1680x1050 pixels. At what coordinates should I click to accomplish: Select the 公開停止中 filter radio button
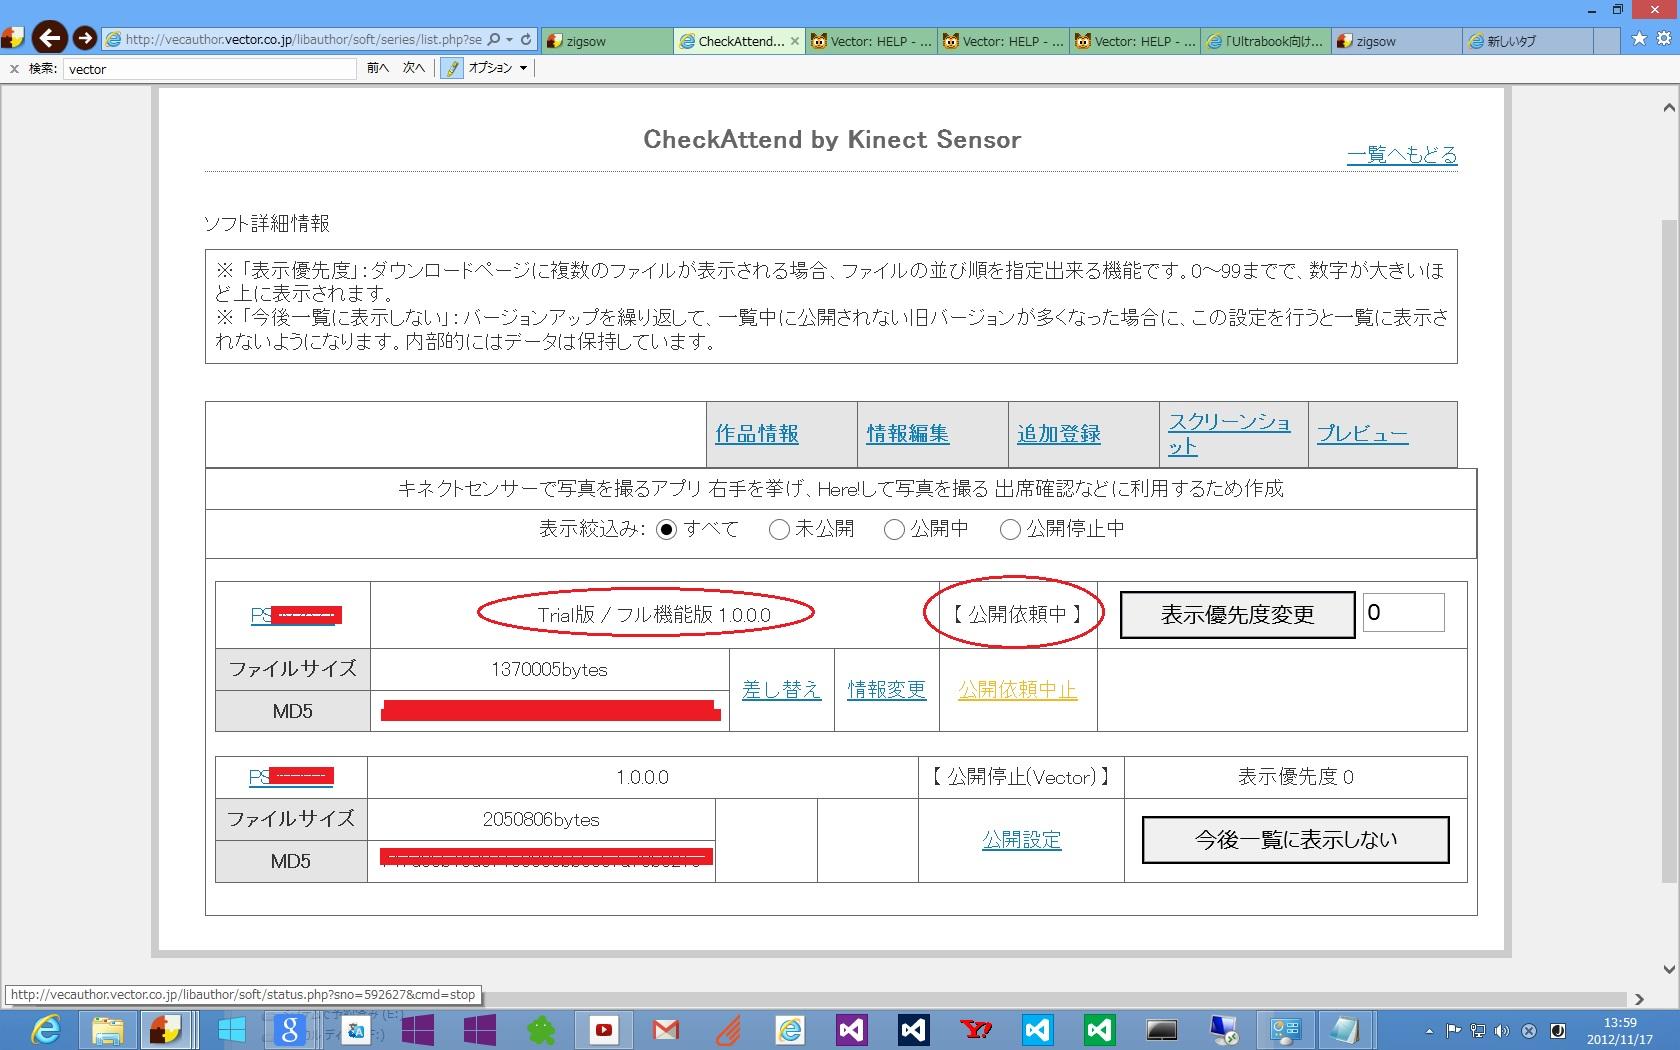pos(1010,530)
